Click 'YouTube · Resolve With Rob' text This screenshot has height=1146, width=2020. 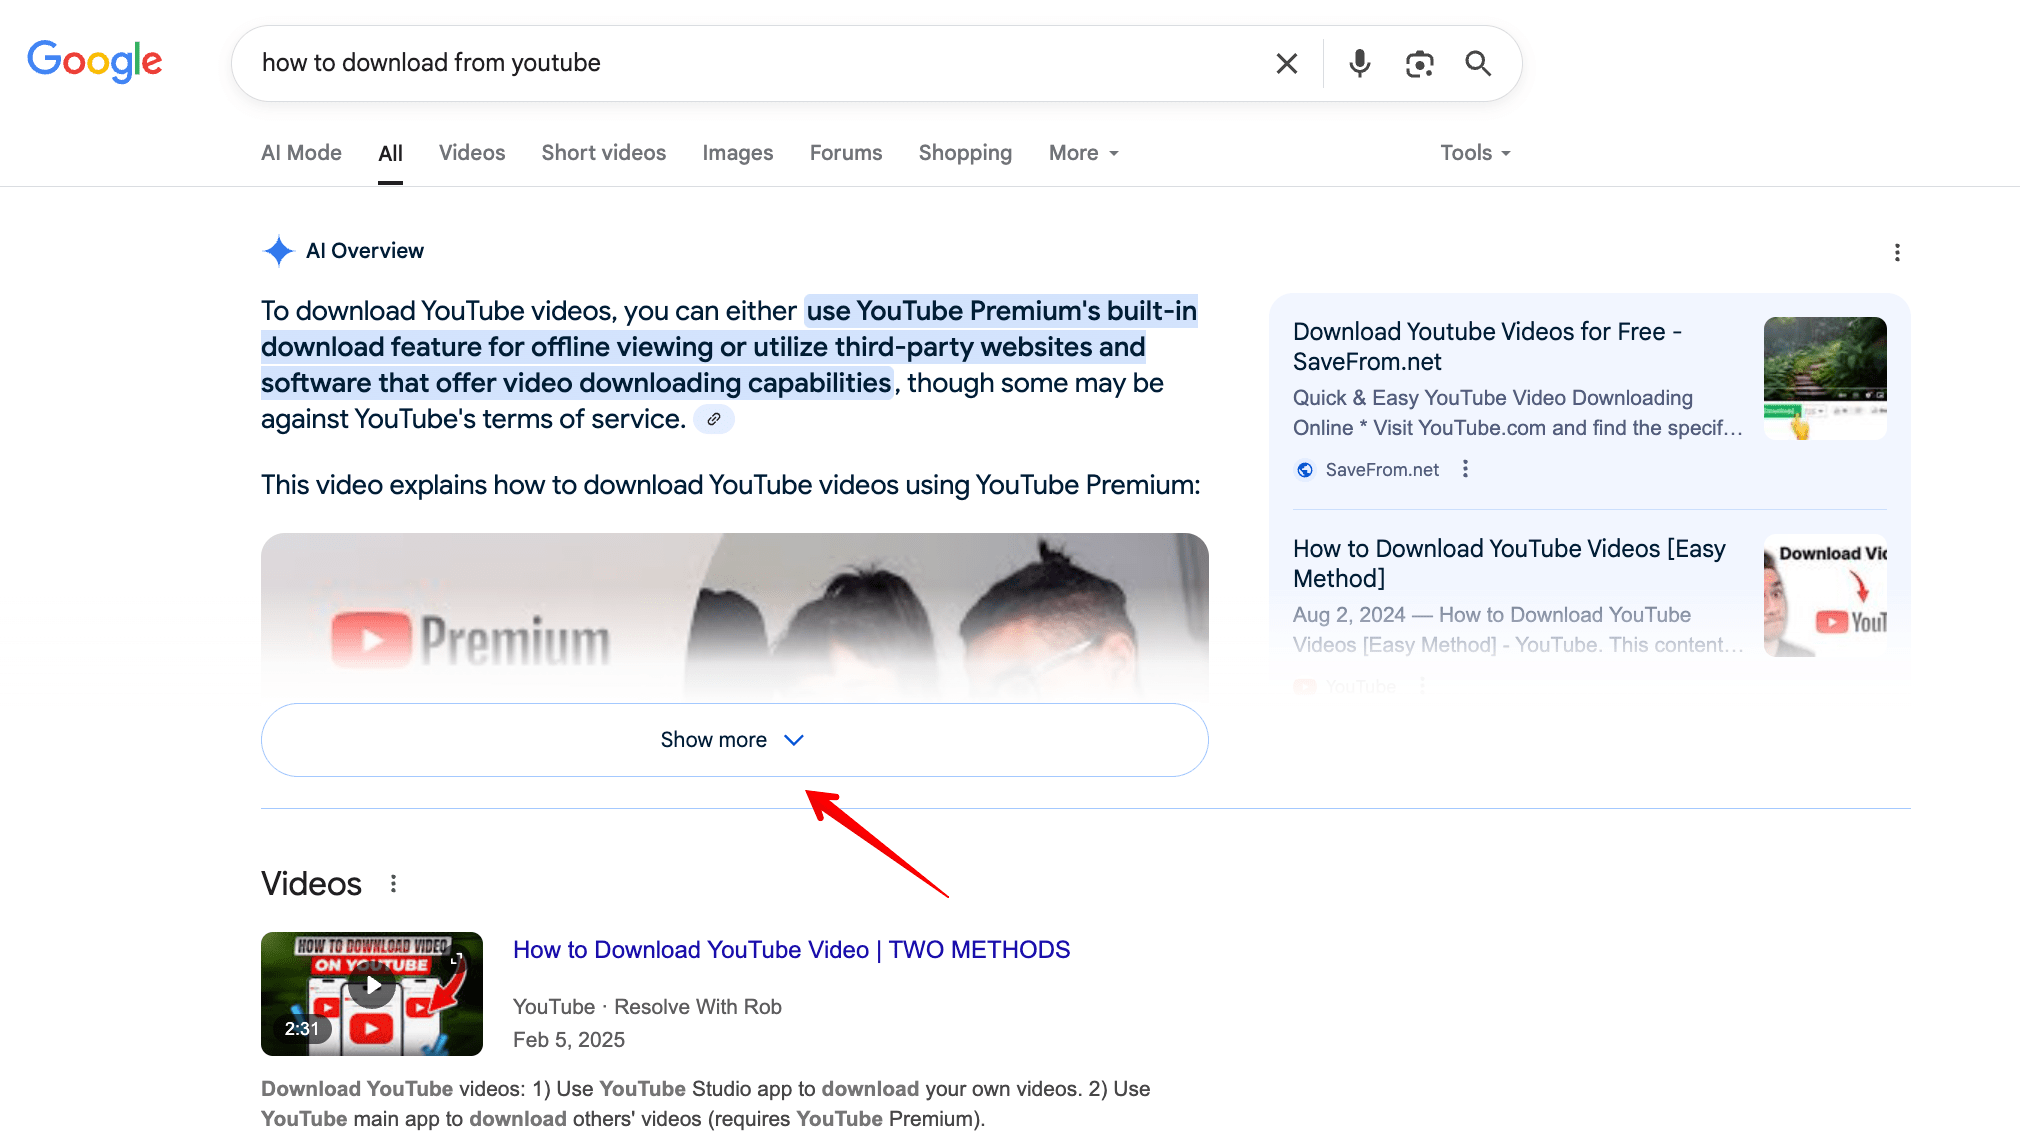(x=647, y=1007)
